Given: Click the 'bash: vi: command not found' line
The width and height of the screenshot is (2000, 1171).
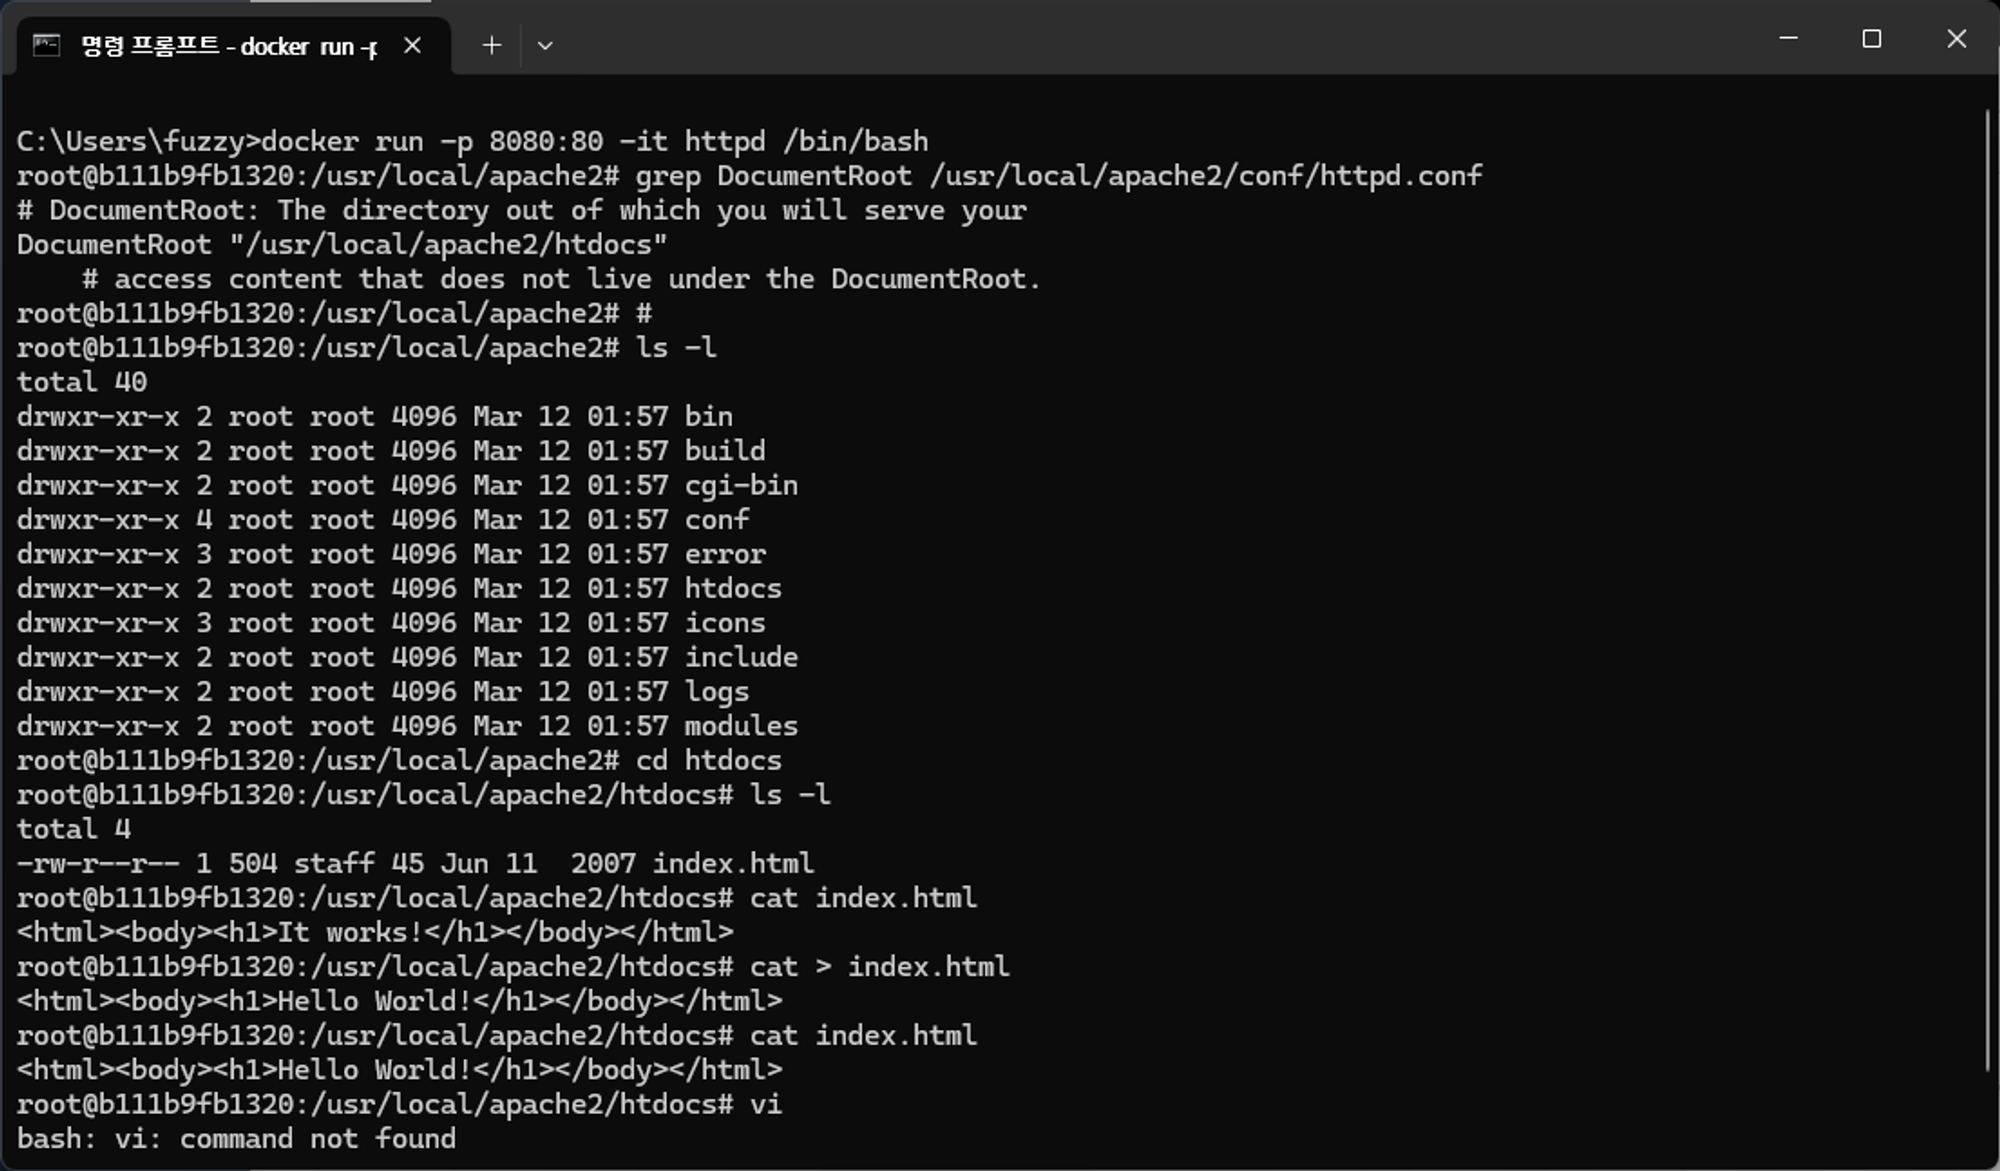Looking at the screenshot, I should point(236,1138).
